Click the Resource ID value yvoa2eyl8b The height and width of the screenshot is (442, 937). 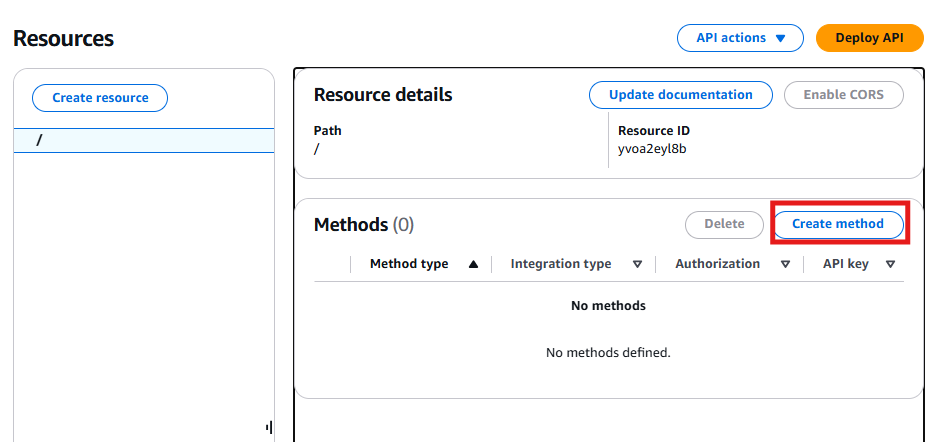652,149
